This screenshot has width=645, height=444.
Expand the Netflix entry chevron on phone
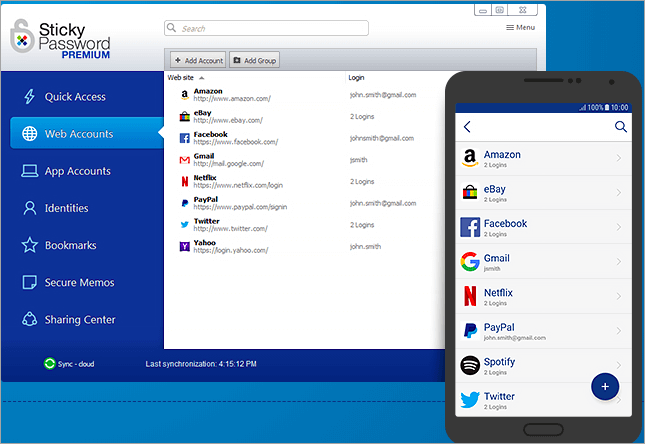click(x=619, y=296)
